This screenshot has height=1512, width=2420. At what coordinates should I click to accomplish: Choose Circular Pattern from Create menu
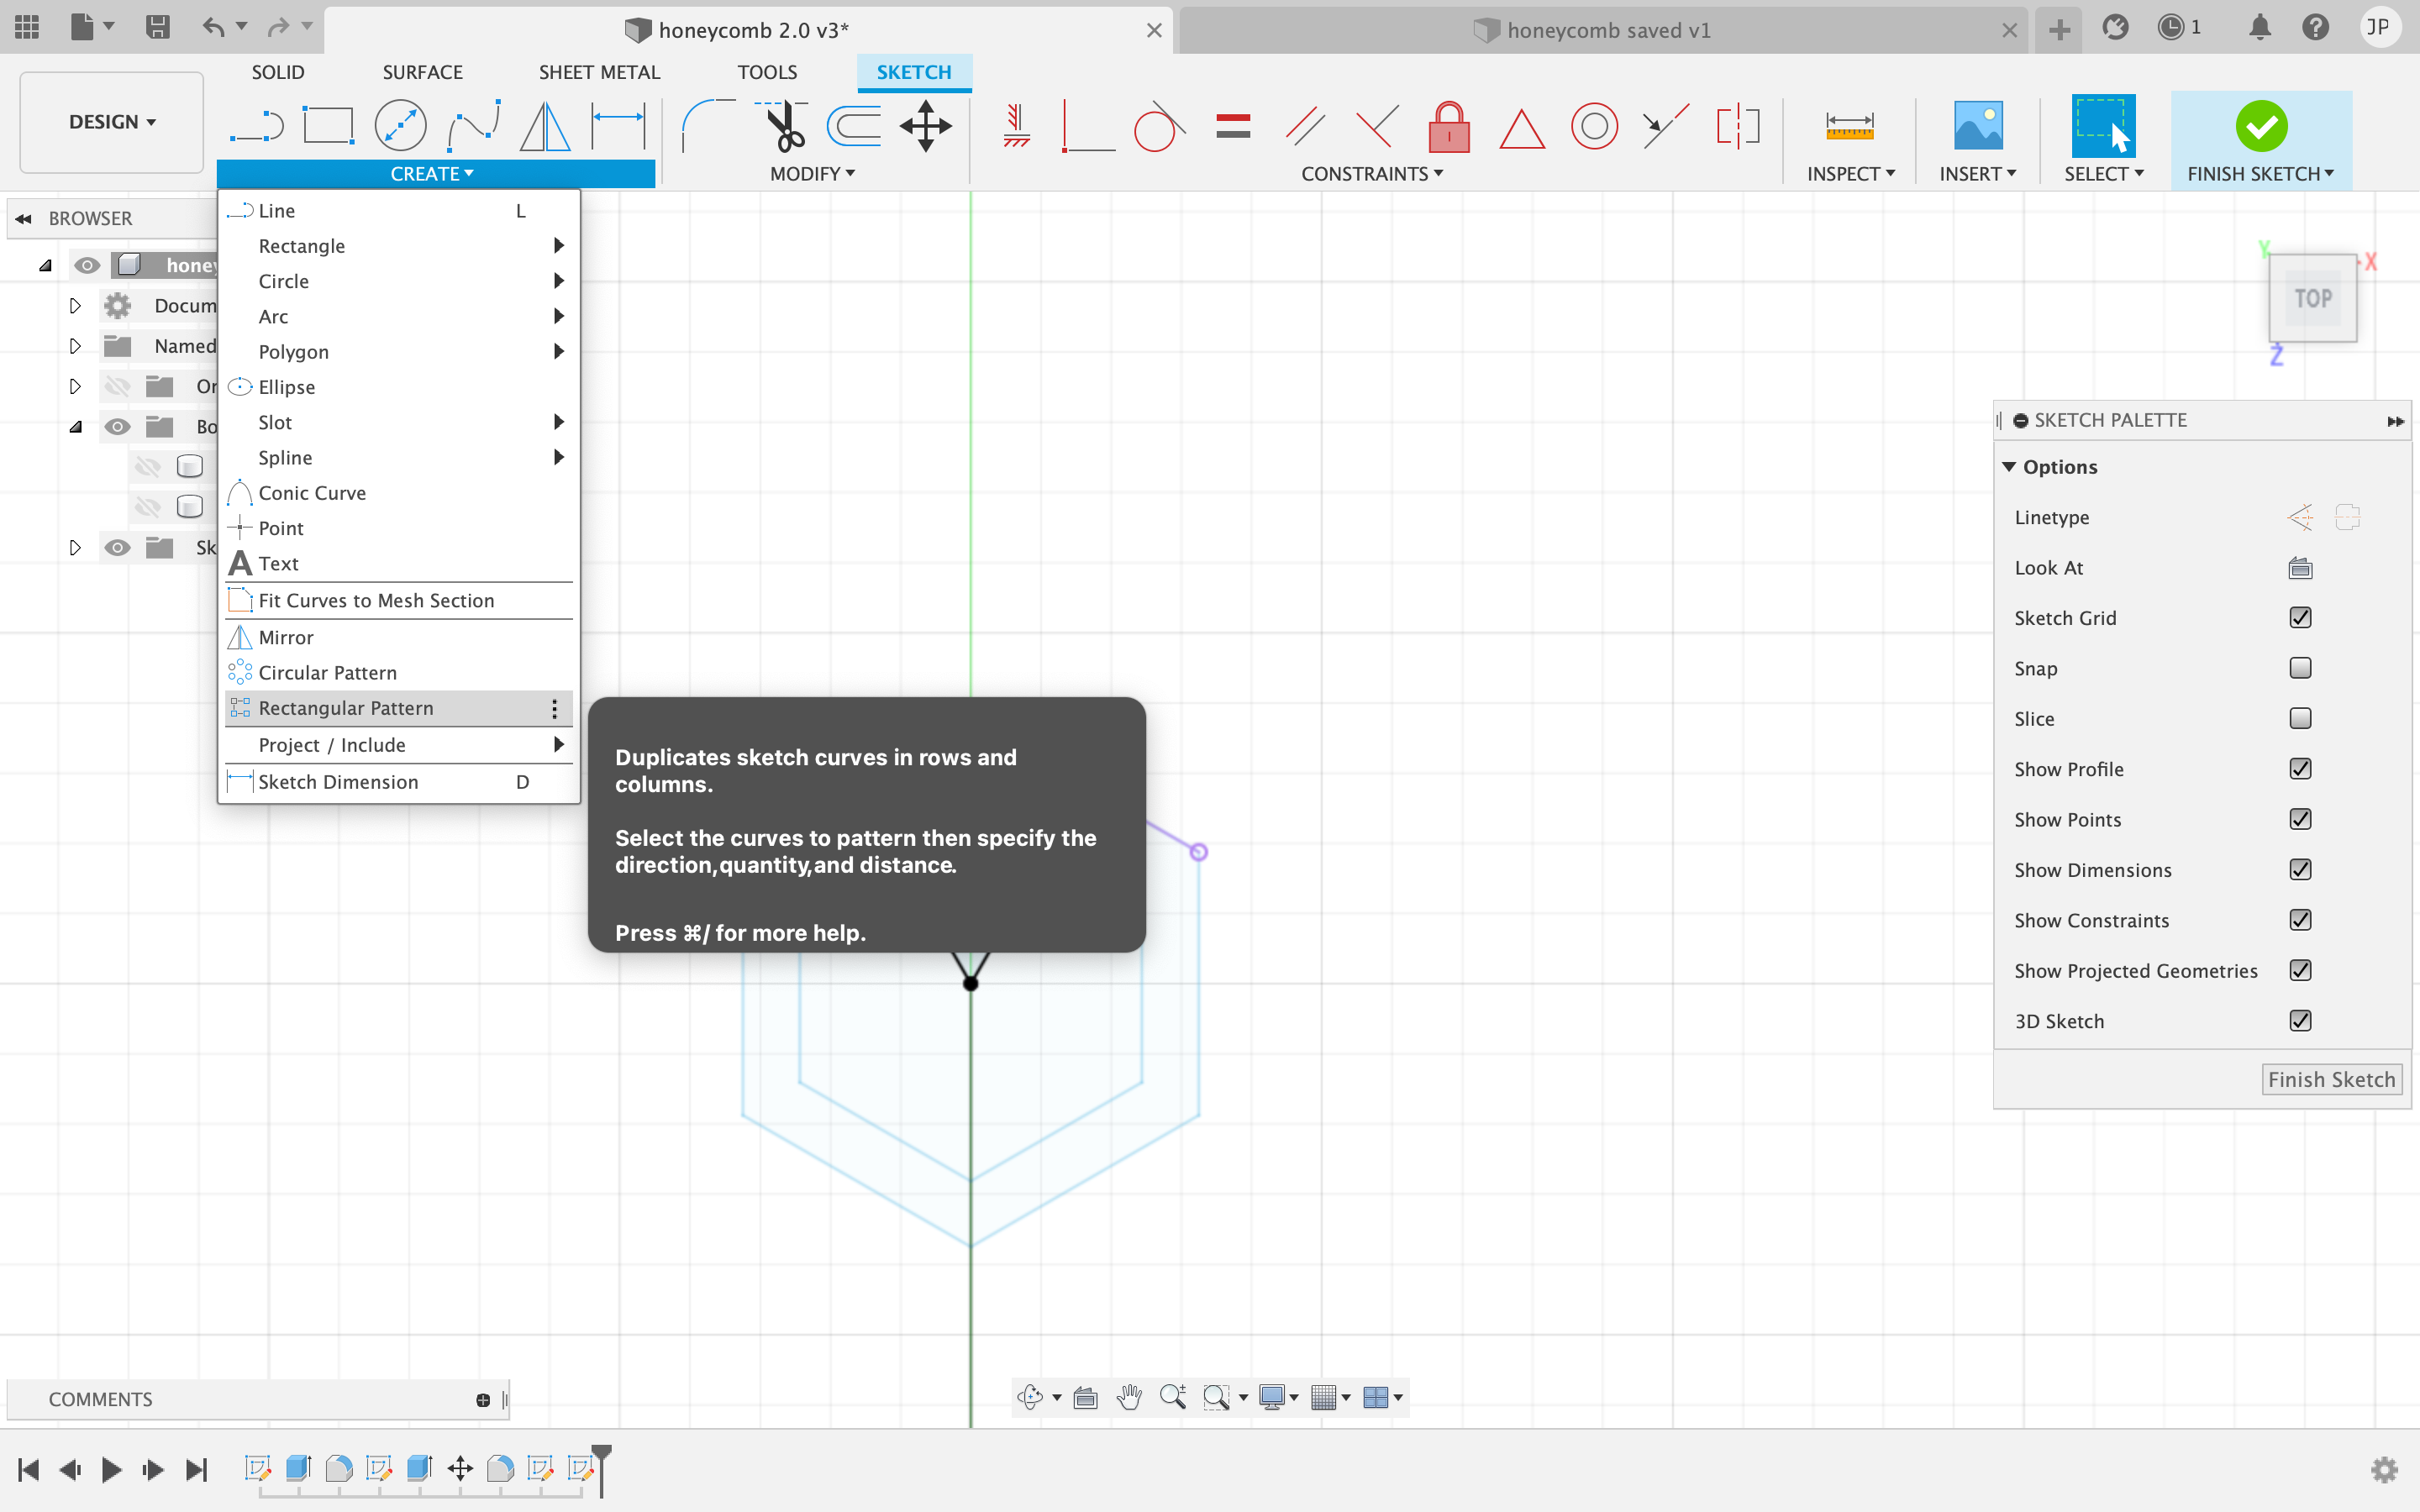399,673
